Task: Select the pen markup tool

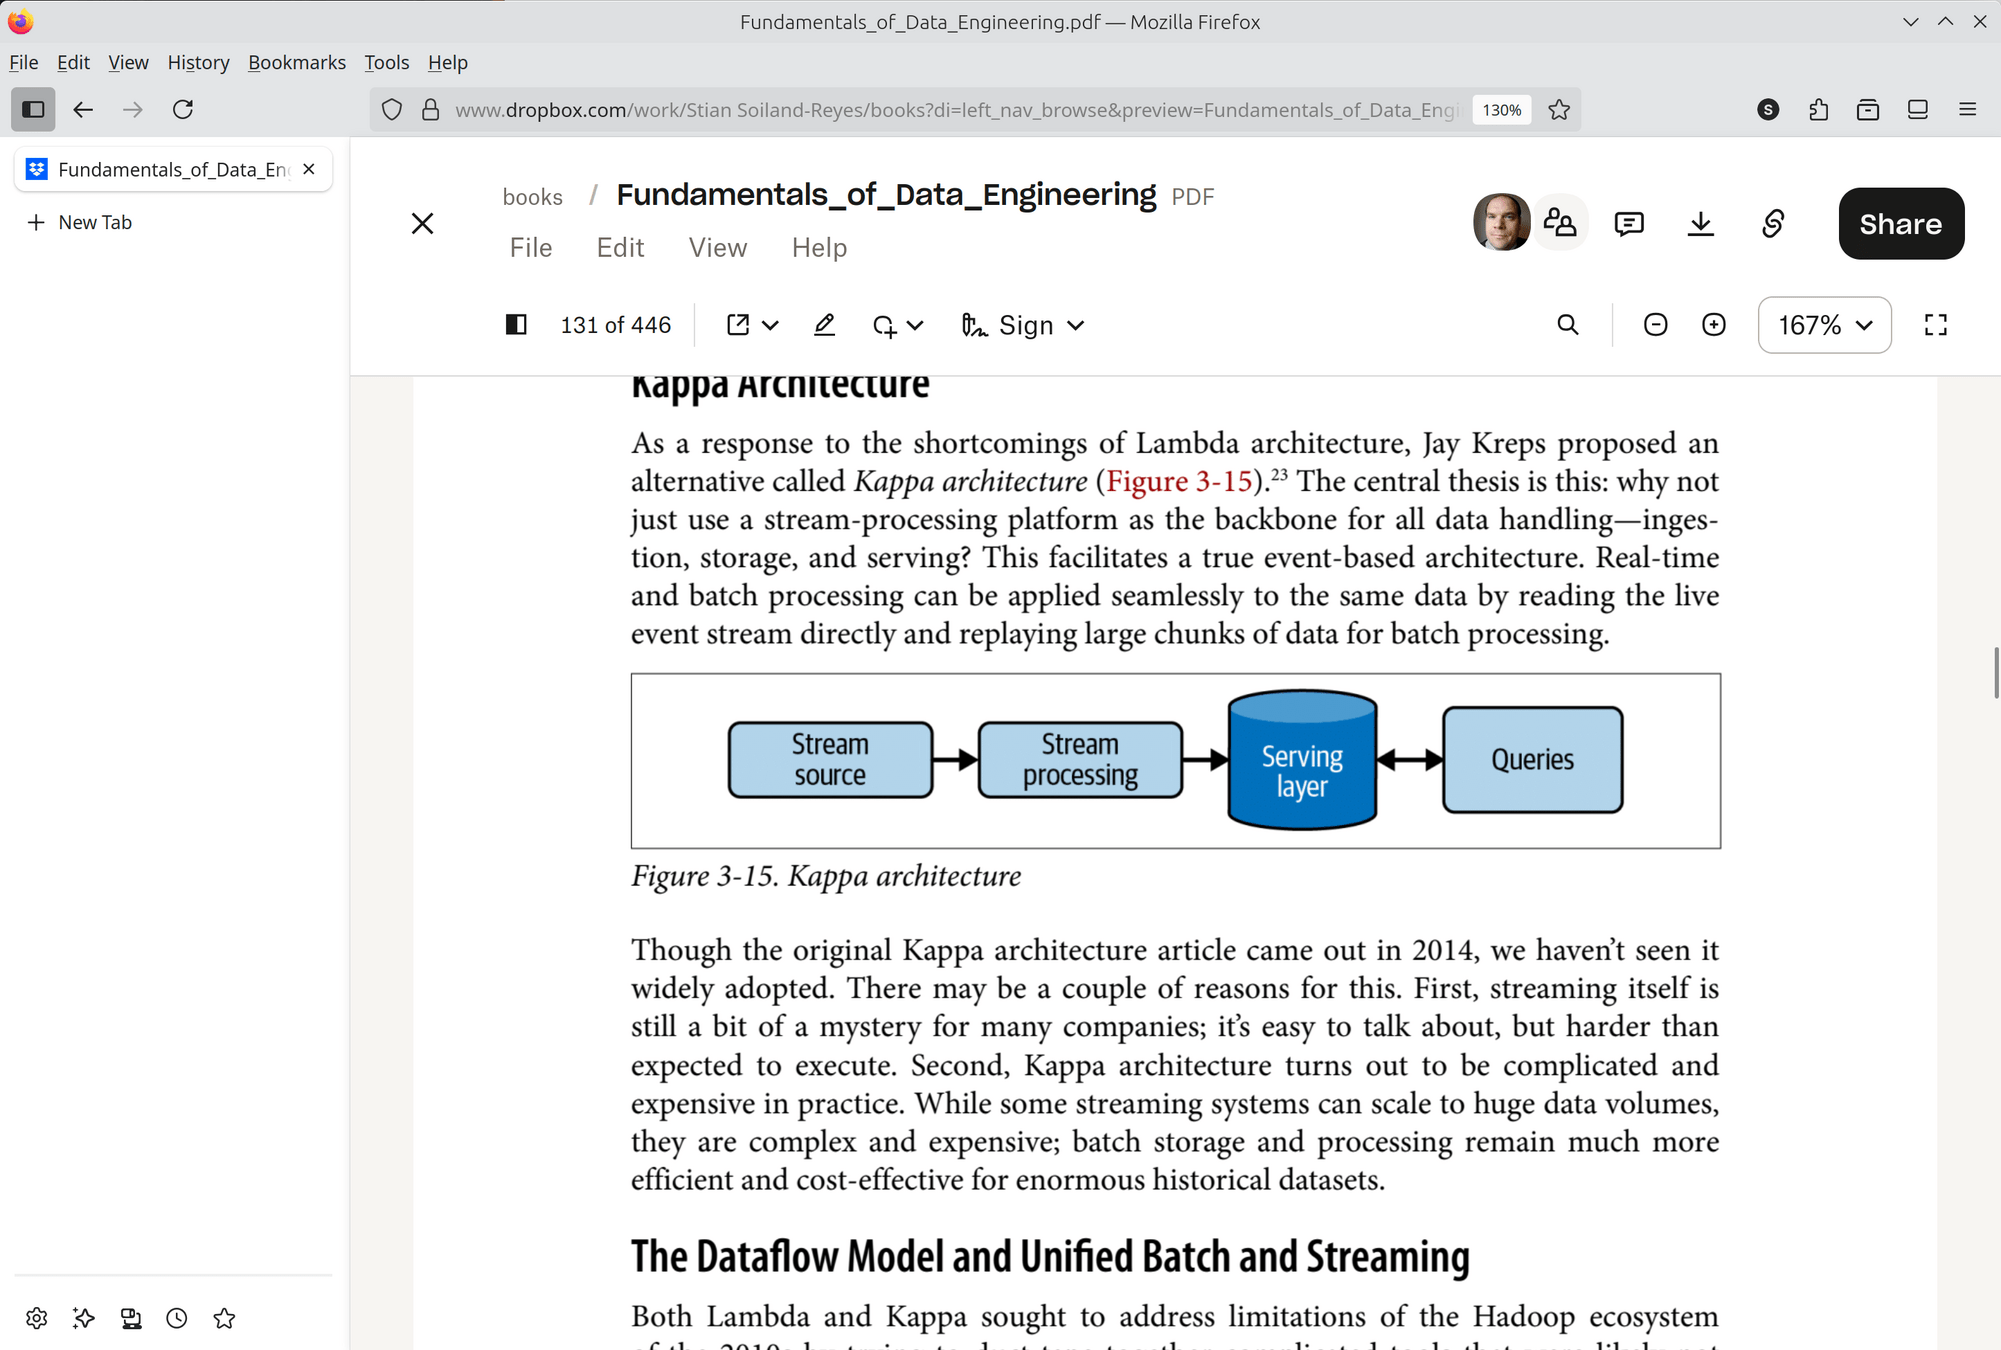Action: 824,325
